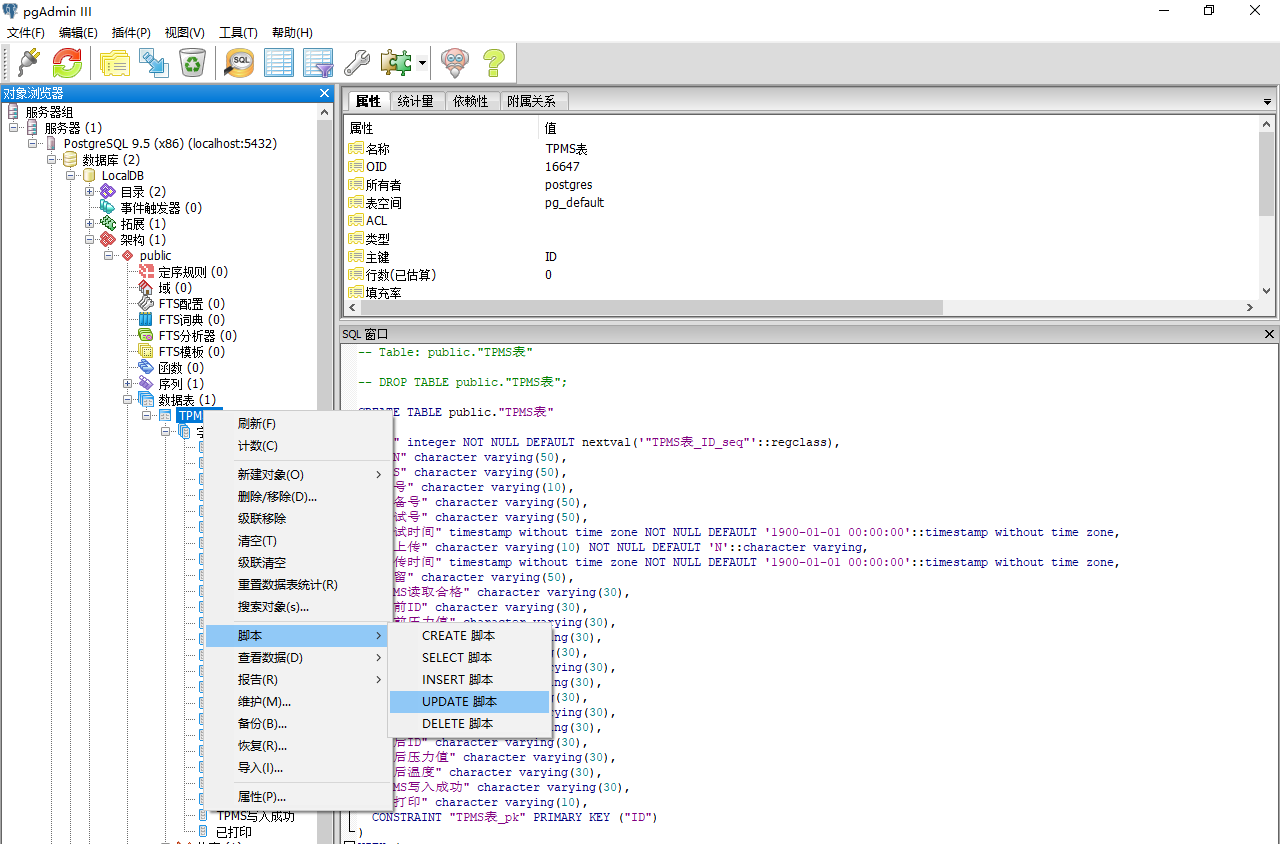Click the house icon beside 域 (0)
Viewport: 1280px width, 844px height.
(x=146, y=288)
